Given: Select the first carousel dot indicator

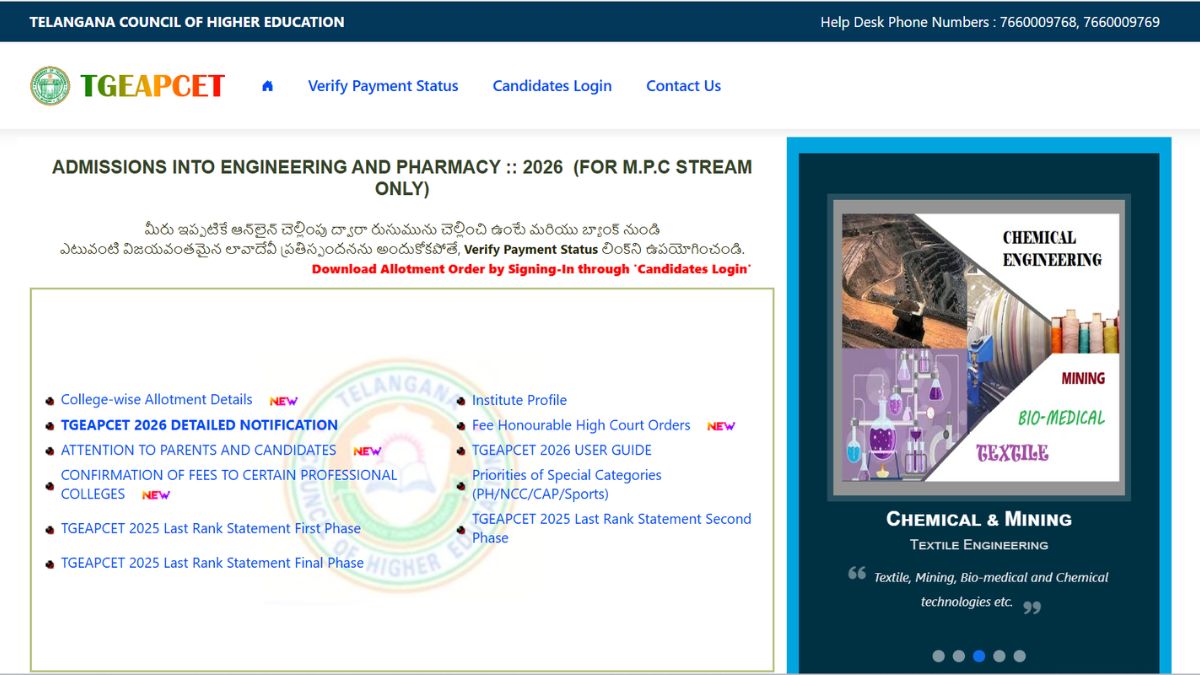Looking at the screenshot, I should tap(938, 656).
